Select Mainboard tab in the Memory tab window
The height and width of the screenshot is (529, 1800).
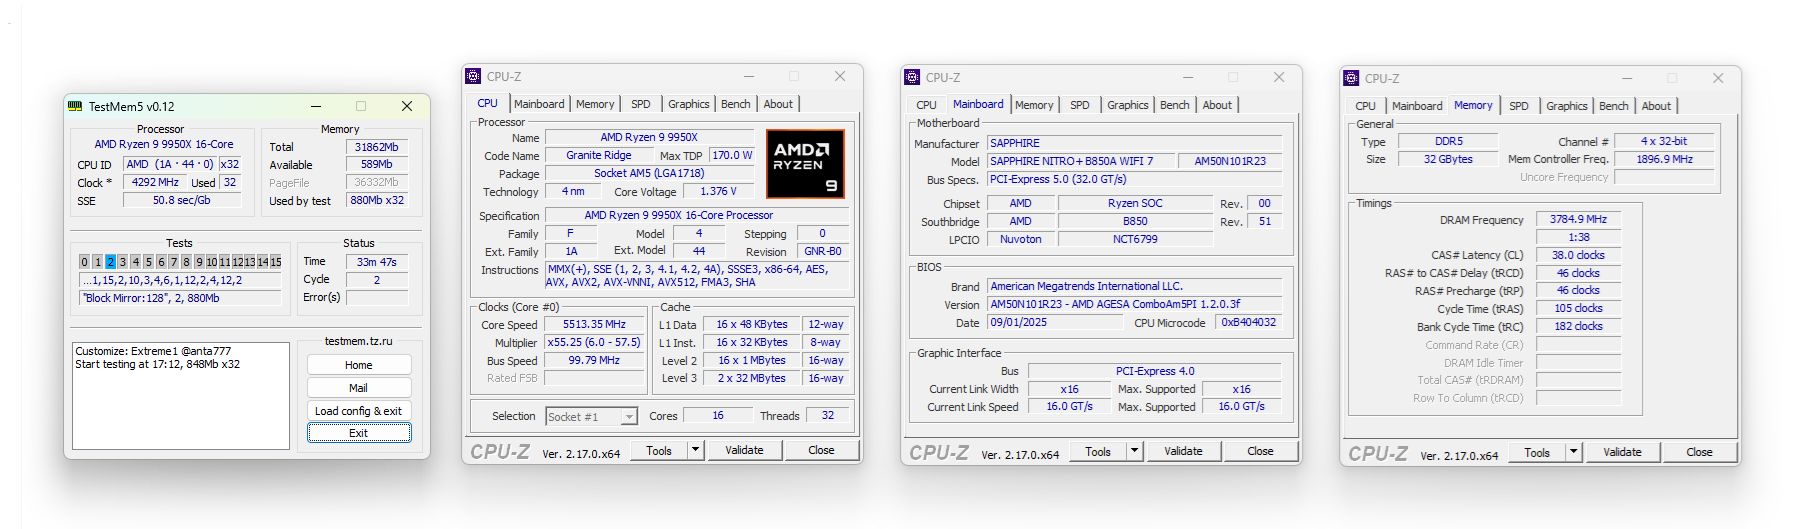(1417, 106)
